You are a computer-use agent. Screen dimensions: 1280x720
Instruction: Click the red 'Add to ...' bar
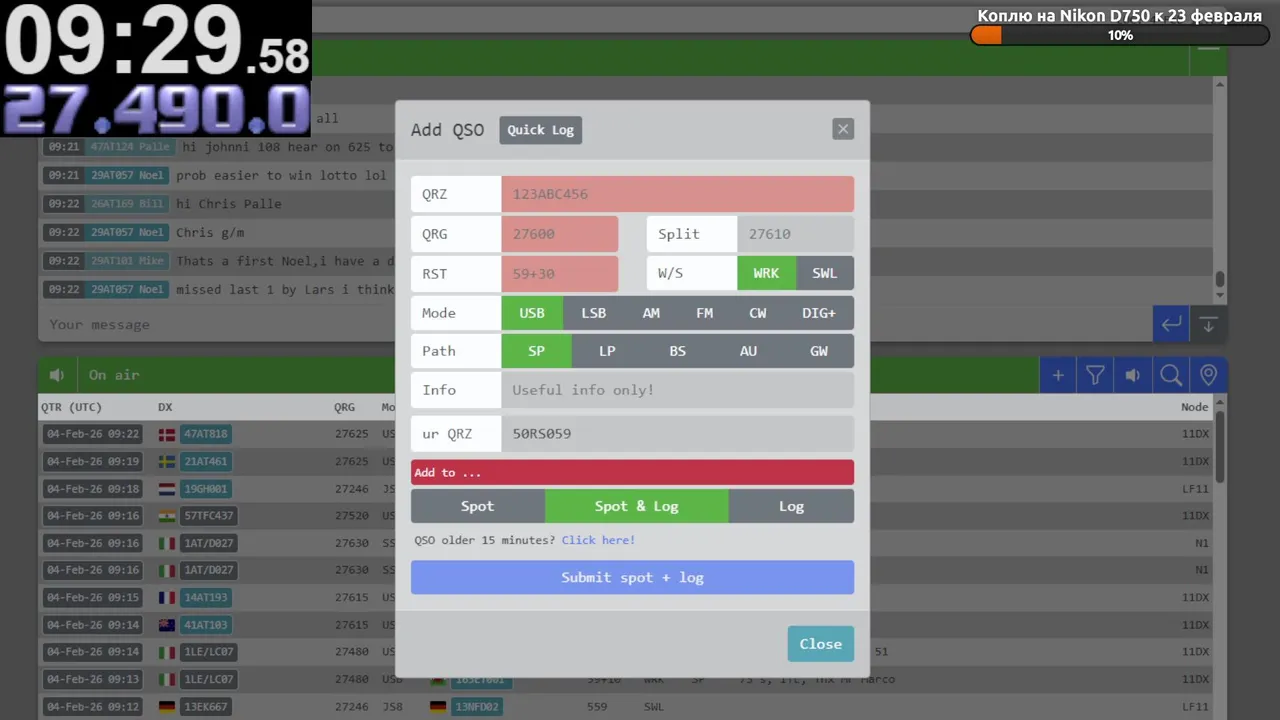(632, 472)
